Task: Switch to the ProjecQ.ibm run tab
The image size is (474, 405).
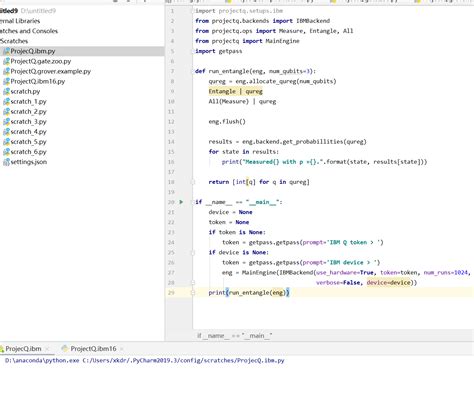Action: [23, 349]
